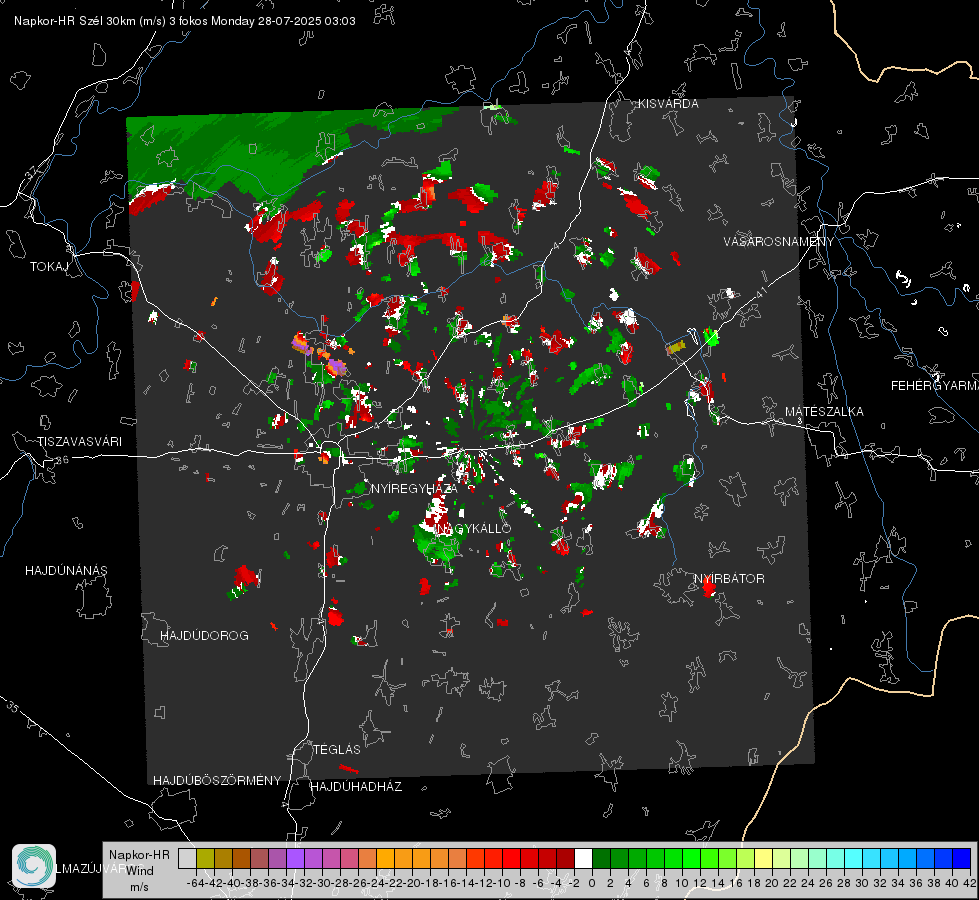The height and width of the screenshot is (900, 979).
Task: Pick the bright green swatch right of 10
Action: tap(691, 858)
